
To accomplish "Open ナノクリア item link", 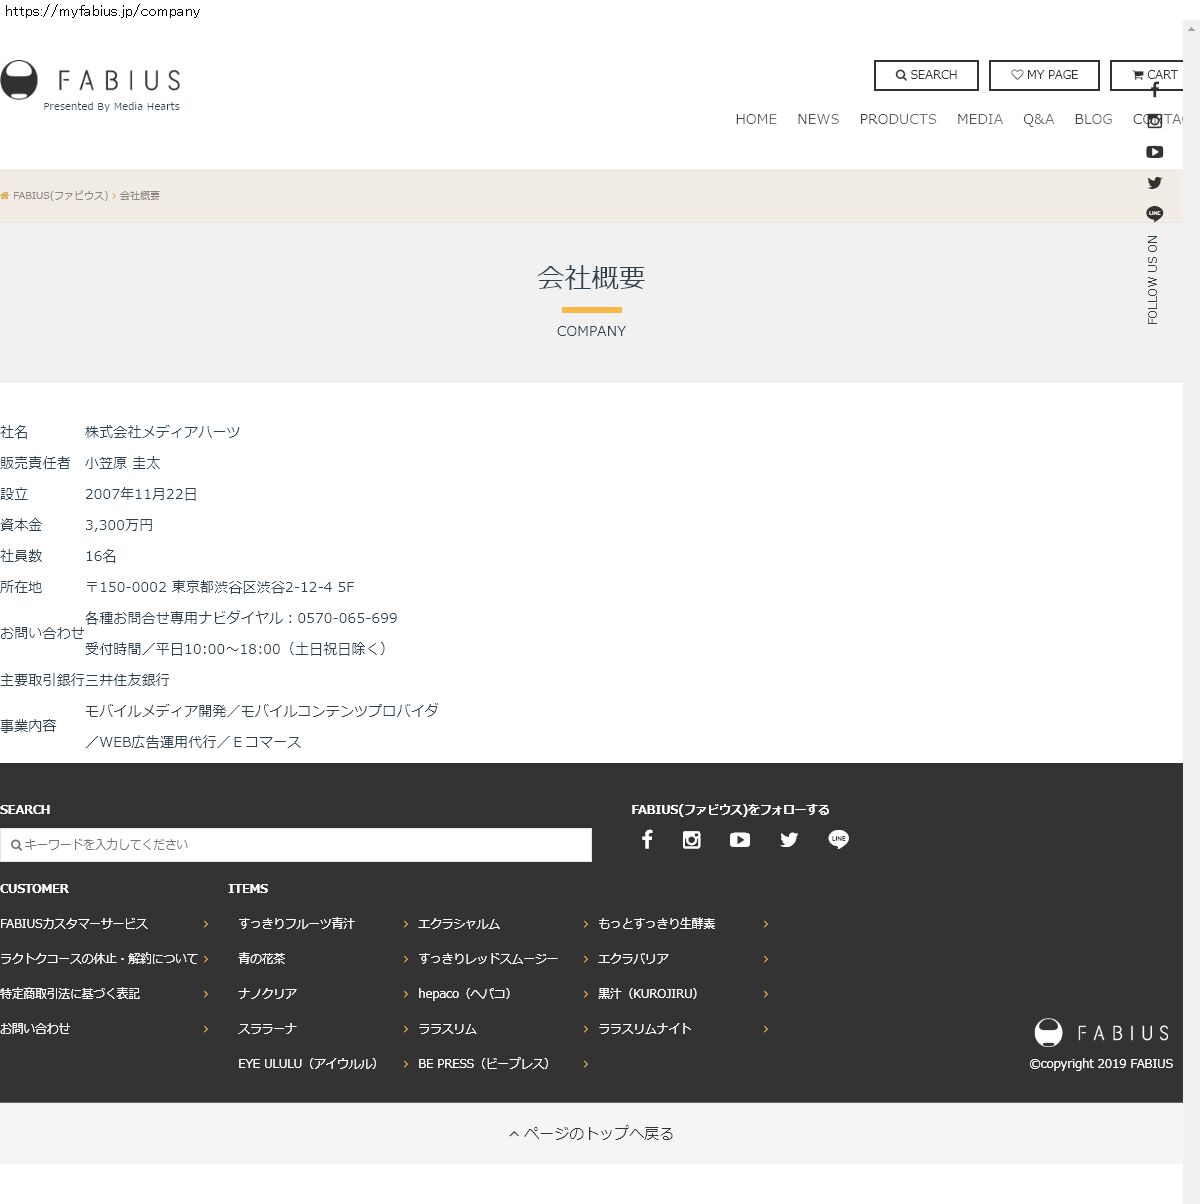I will [267, 994].
